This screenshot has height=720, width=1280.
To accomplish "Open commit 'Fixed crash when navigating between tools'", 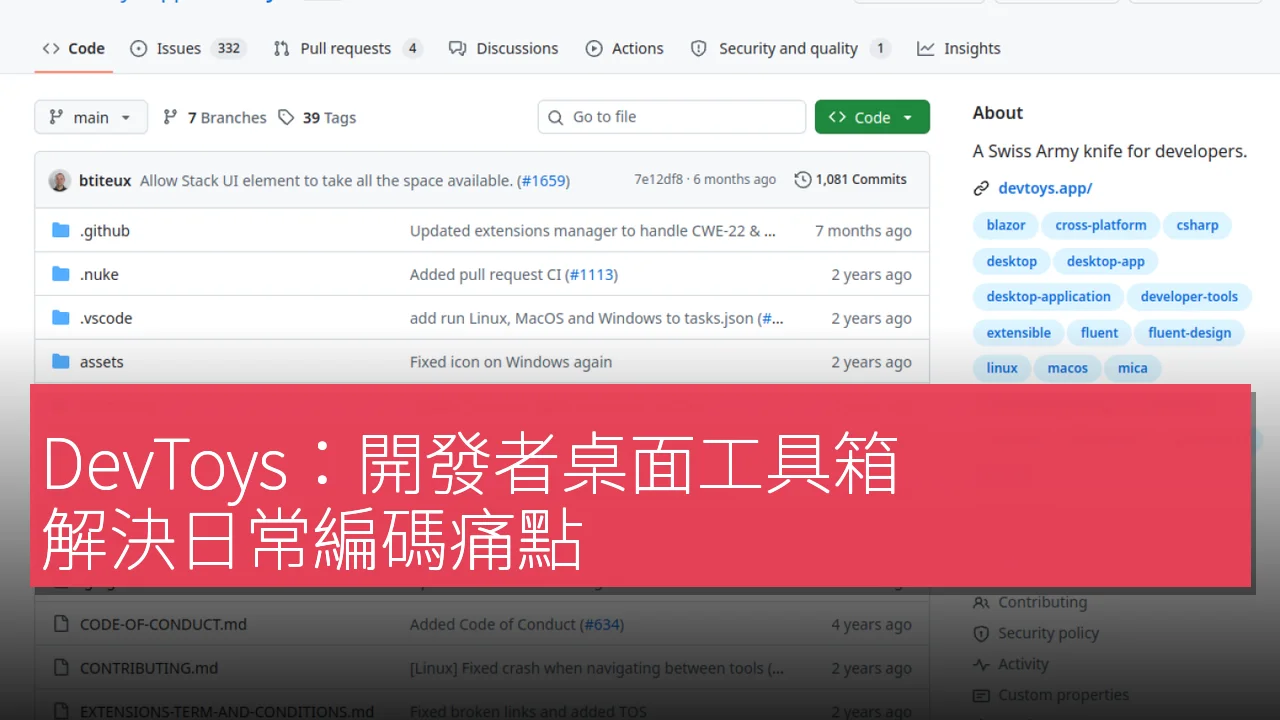I will [x=597, y=668].
